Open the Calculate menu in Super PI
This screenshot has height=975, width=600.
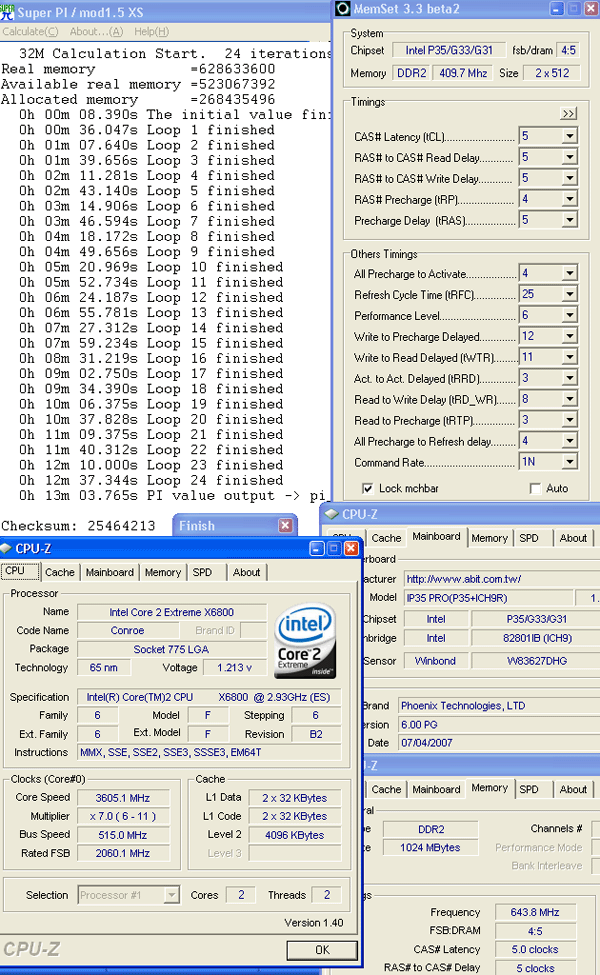tap(24, 31)
